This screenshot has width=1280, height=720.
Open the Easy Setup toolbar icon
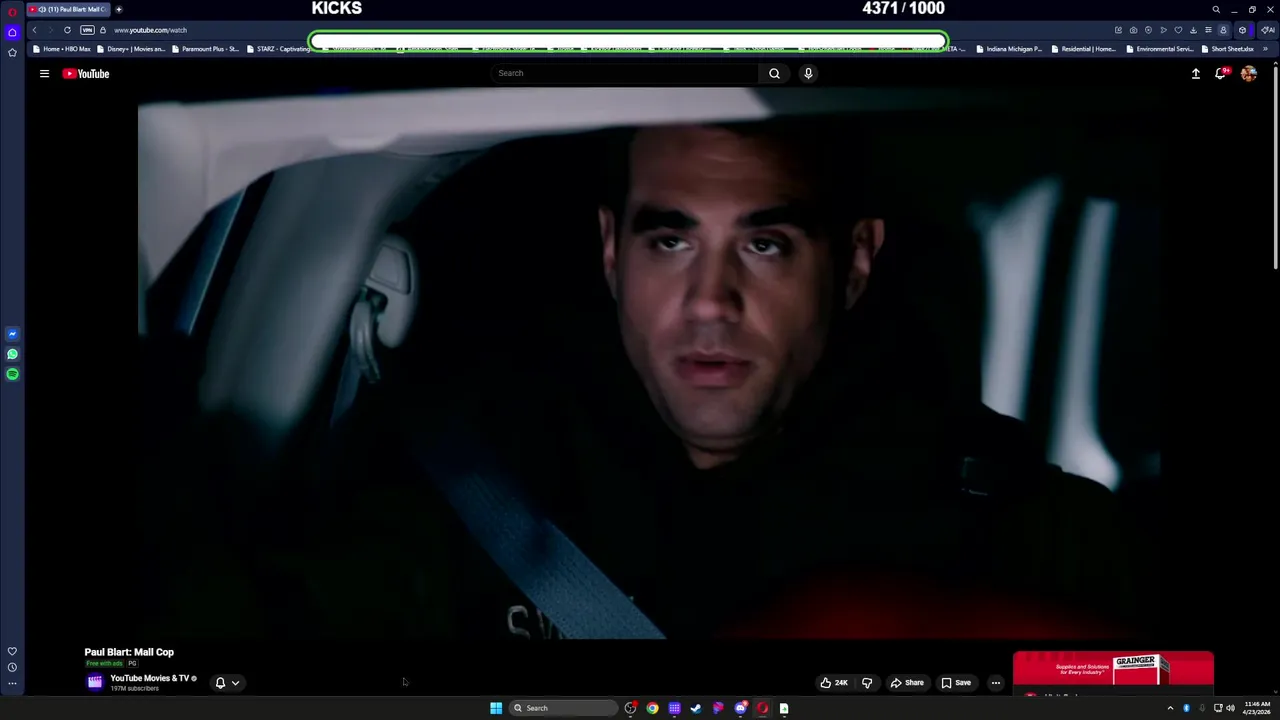1208,30
